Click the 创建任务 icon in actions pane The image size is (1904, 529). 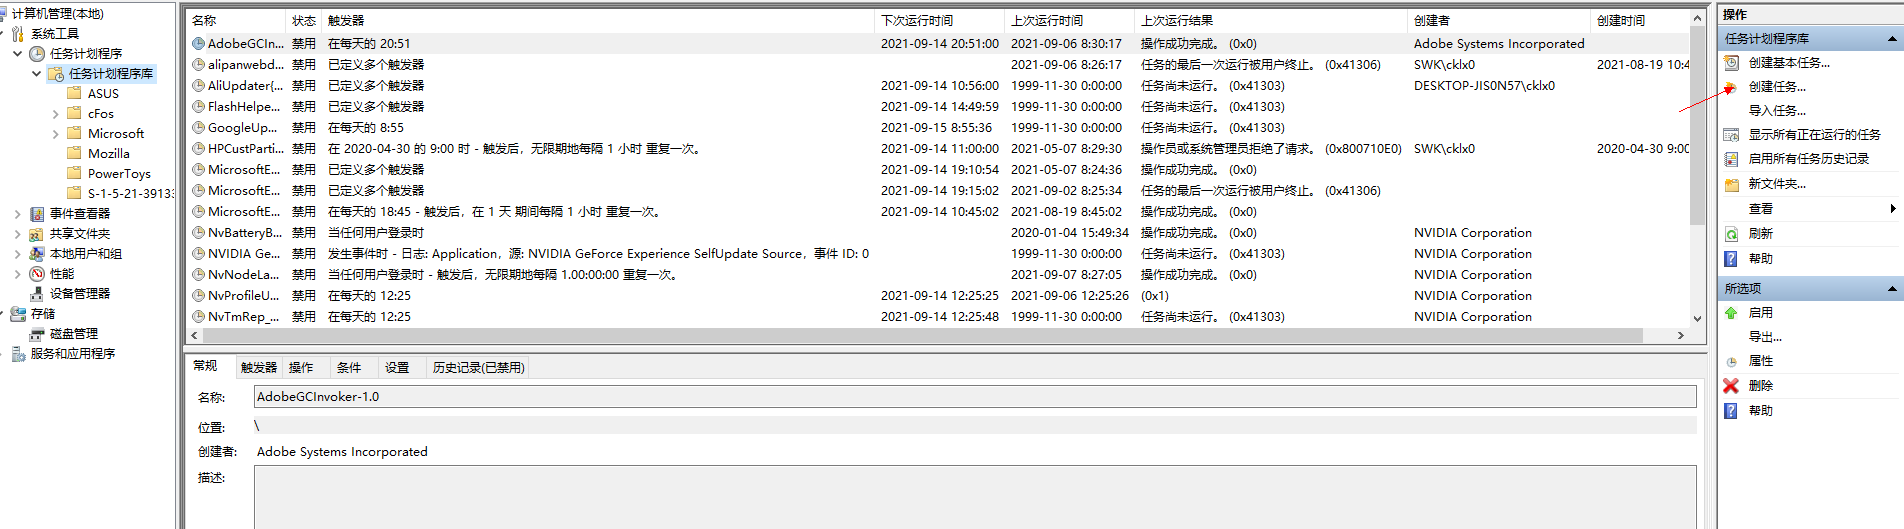[1731, 87]
